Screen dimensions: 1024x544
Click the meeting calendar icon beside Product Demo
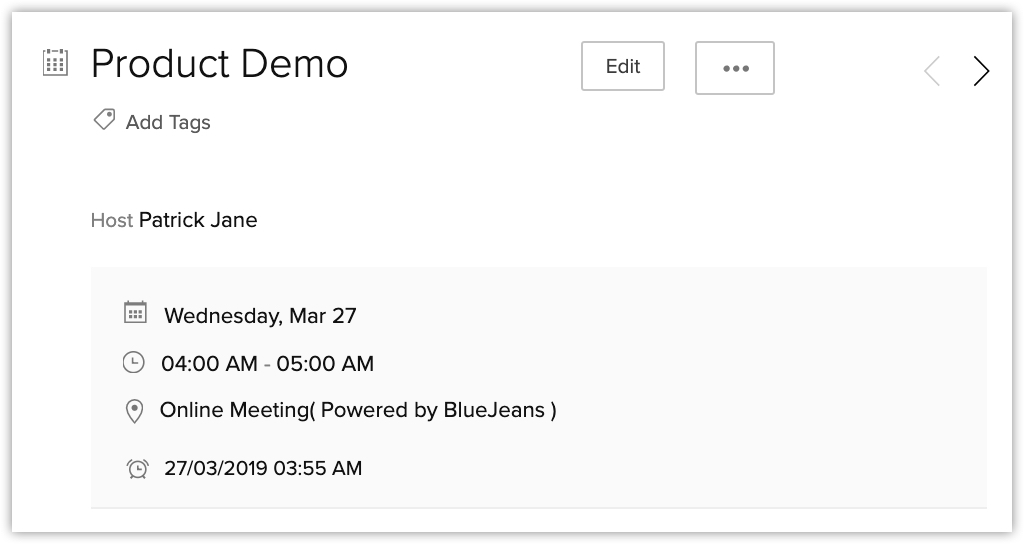click(56, 63)
